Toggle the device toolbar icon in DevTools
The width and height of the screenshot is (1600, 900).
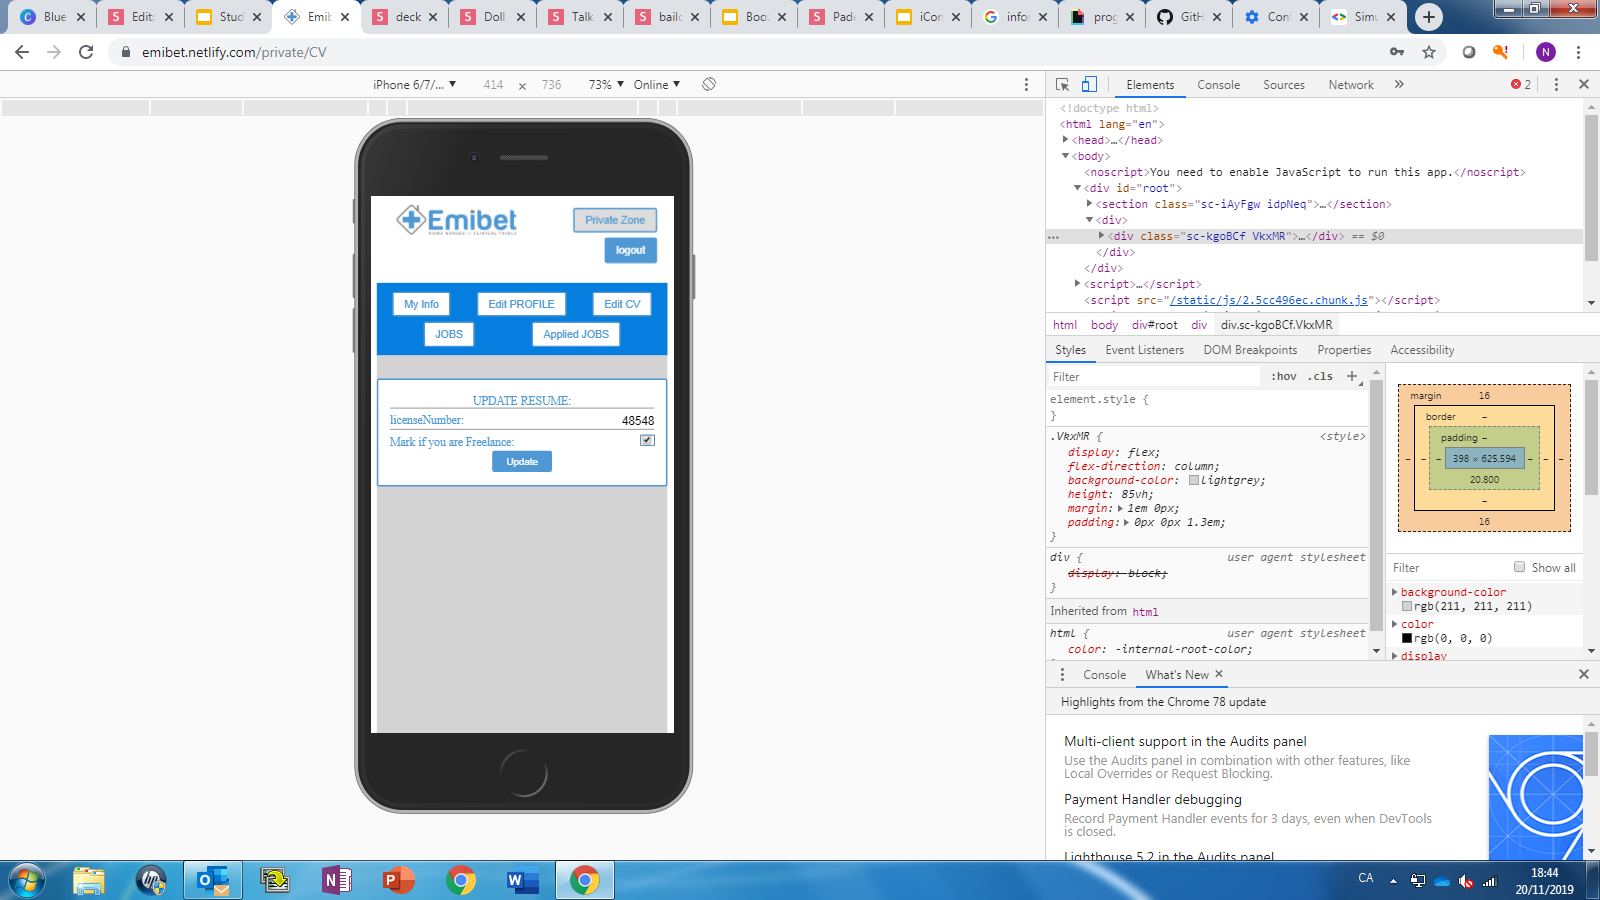click(x=1089, y=85)
